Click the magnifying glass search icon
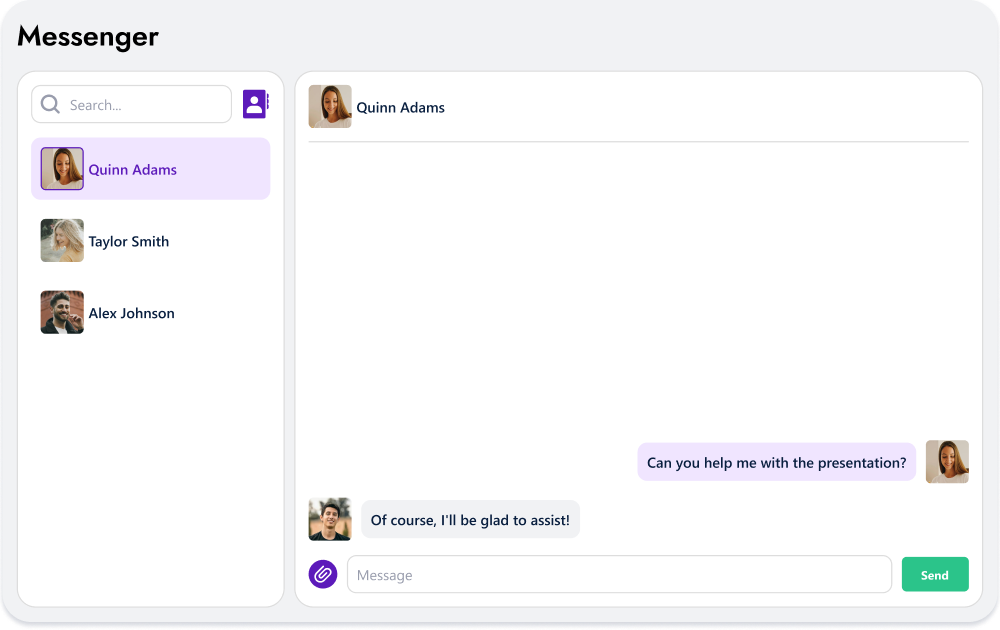 tap(49, 104)
